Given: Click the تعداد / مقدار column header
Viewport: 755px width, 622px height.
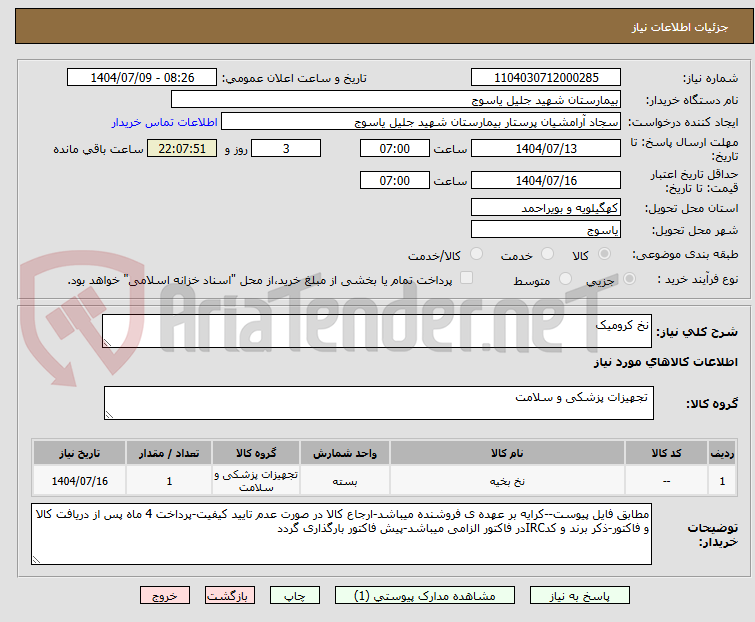Looking at the screenshot, I should [169, 453].
